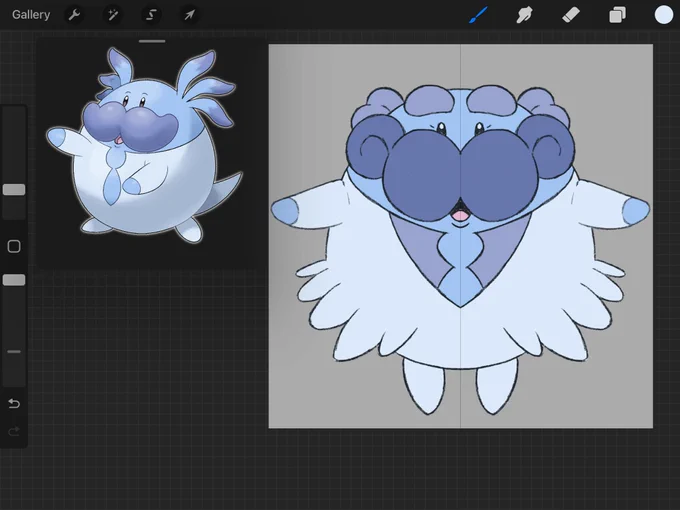Select the Brush tool
This screenshot has height=510, width=680.
coord(479,15)
